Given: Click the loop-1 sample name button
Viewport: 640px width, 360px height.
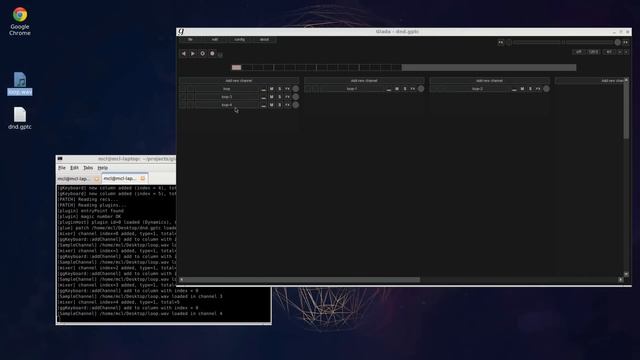Looking at the screenshot, I should point(352,89).
